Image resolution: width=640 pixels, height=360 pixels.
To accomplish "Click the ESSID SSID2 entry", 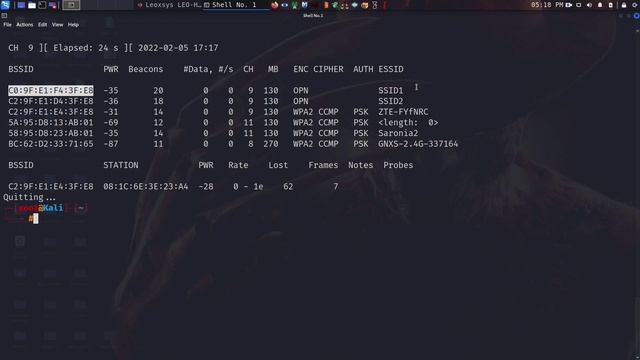I will pyautogui.click(x=391, y=101).
